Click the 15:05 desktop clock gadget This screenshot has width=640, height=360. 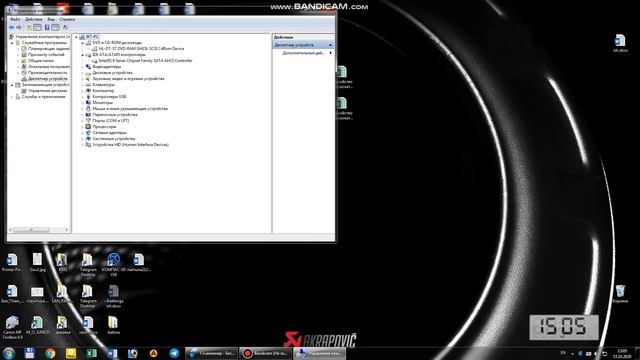tap(564, 327)
